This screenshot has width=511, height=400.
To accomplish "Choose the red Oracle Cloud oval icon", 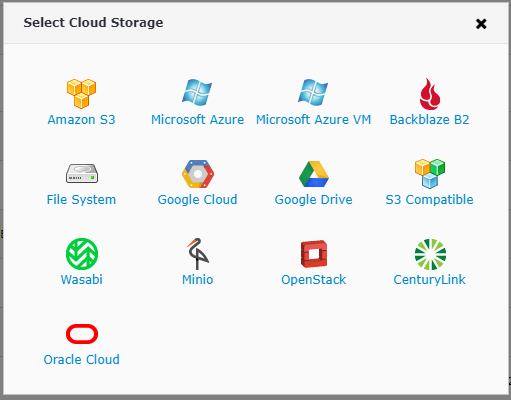I will click(82, 334).
